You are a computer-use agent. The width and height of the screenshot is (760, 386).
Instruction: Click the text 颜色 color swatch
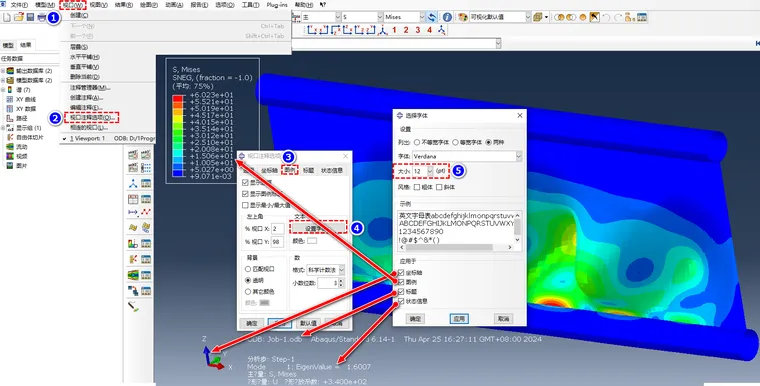(312, 241)
